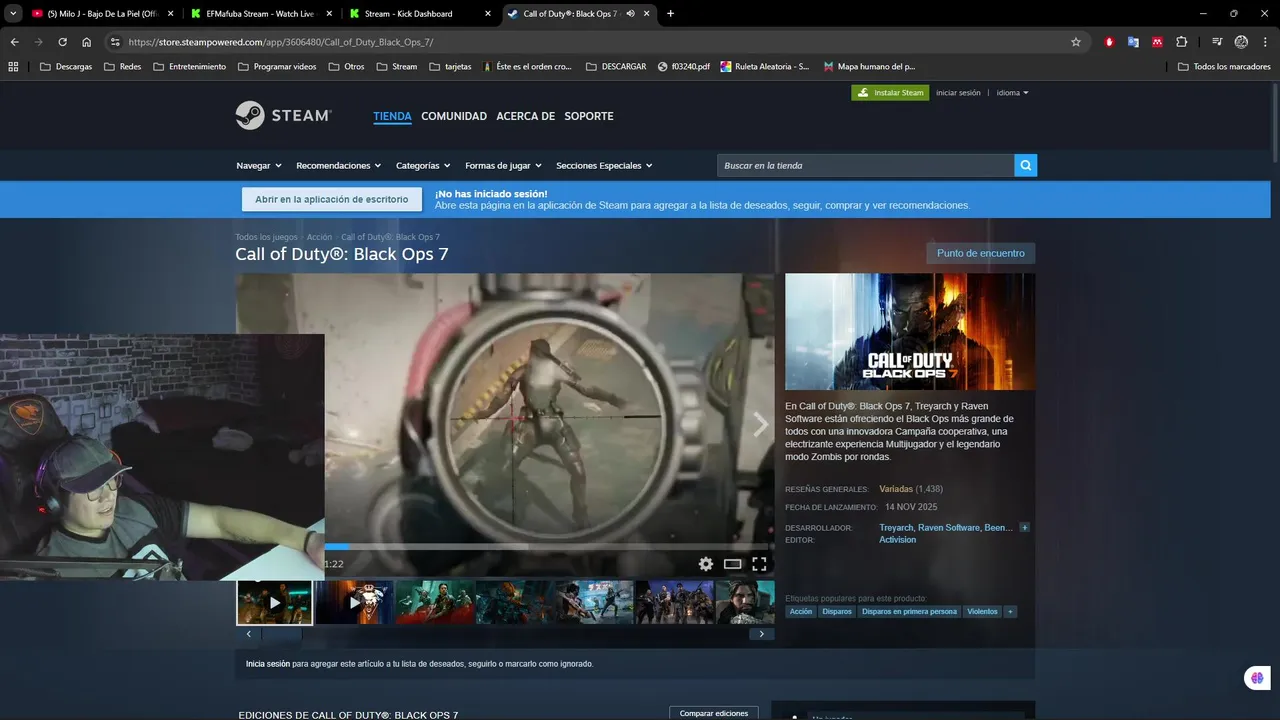This screenshot has height=720, width=1280.
Task: Seek in the video progress bar
Action: click(548, 547)
